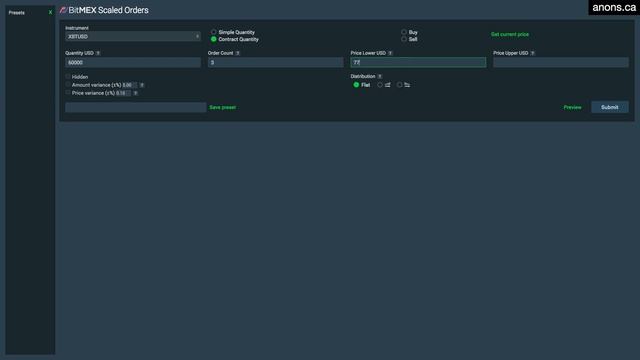This screenshot has height=360, width=640.
Task: Click the BitMEX logo icon in the title
Action: pos(63,10)
